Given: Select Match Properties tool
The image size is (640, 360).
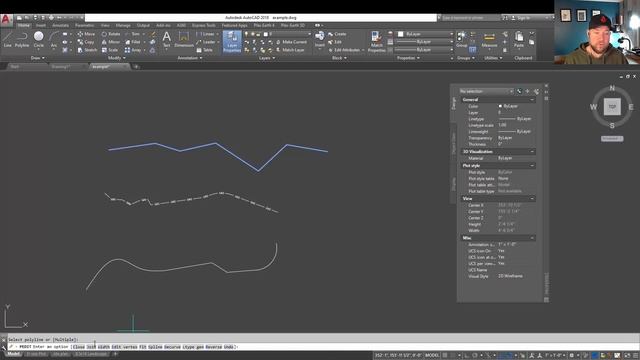Looking at the screenshot, I should point(376,42).
